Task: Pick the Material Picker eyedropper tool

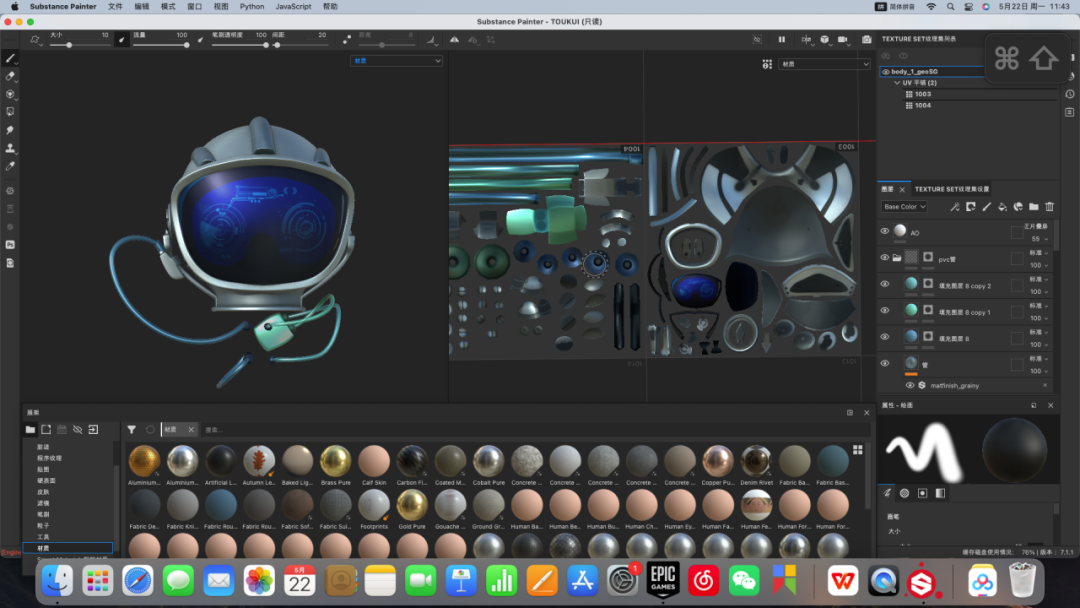Action: [10, 166]
